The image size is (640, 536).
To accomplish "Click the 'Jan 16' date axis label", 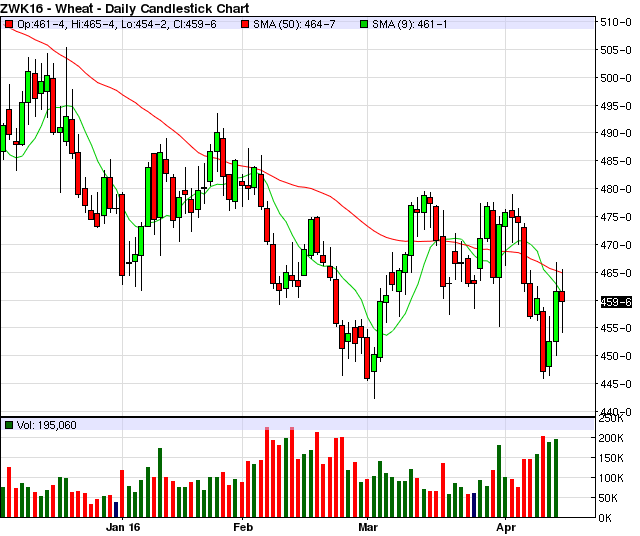I will [123, 527].
